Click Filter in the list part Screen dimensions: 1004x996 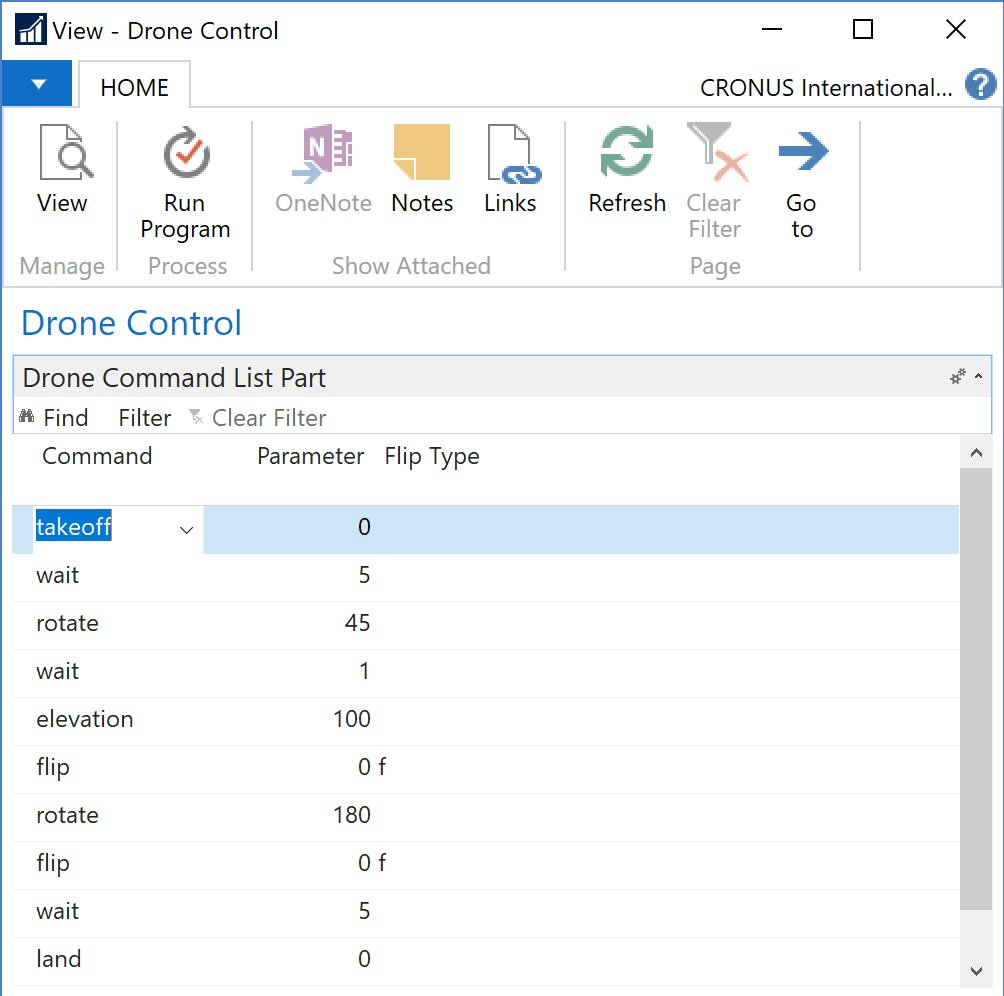coord(145,418)
